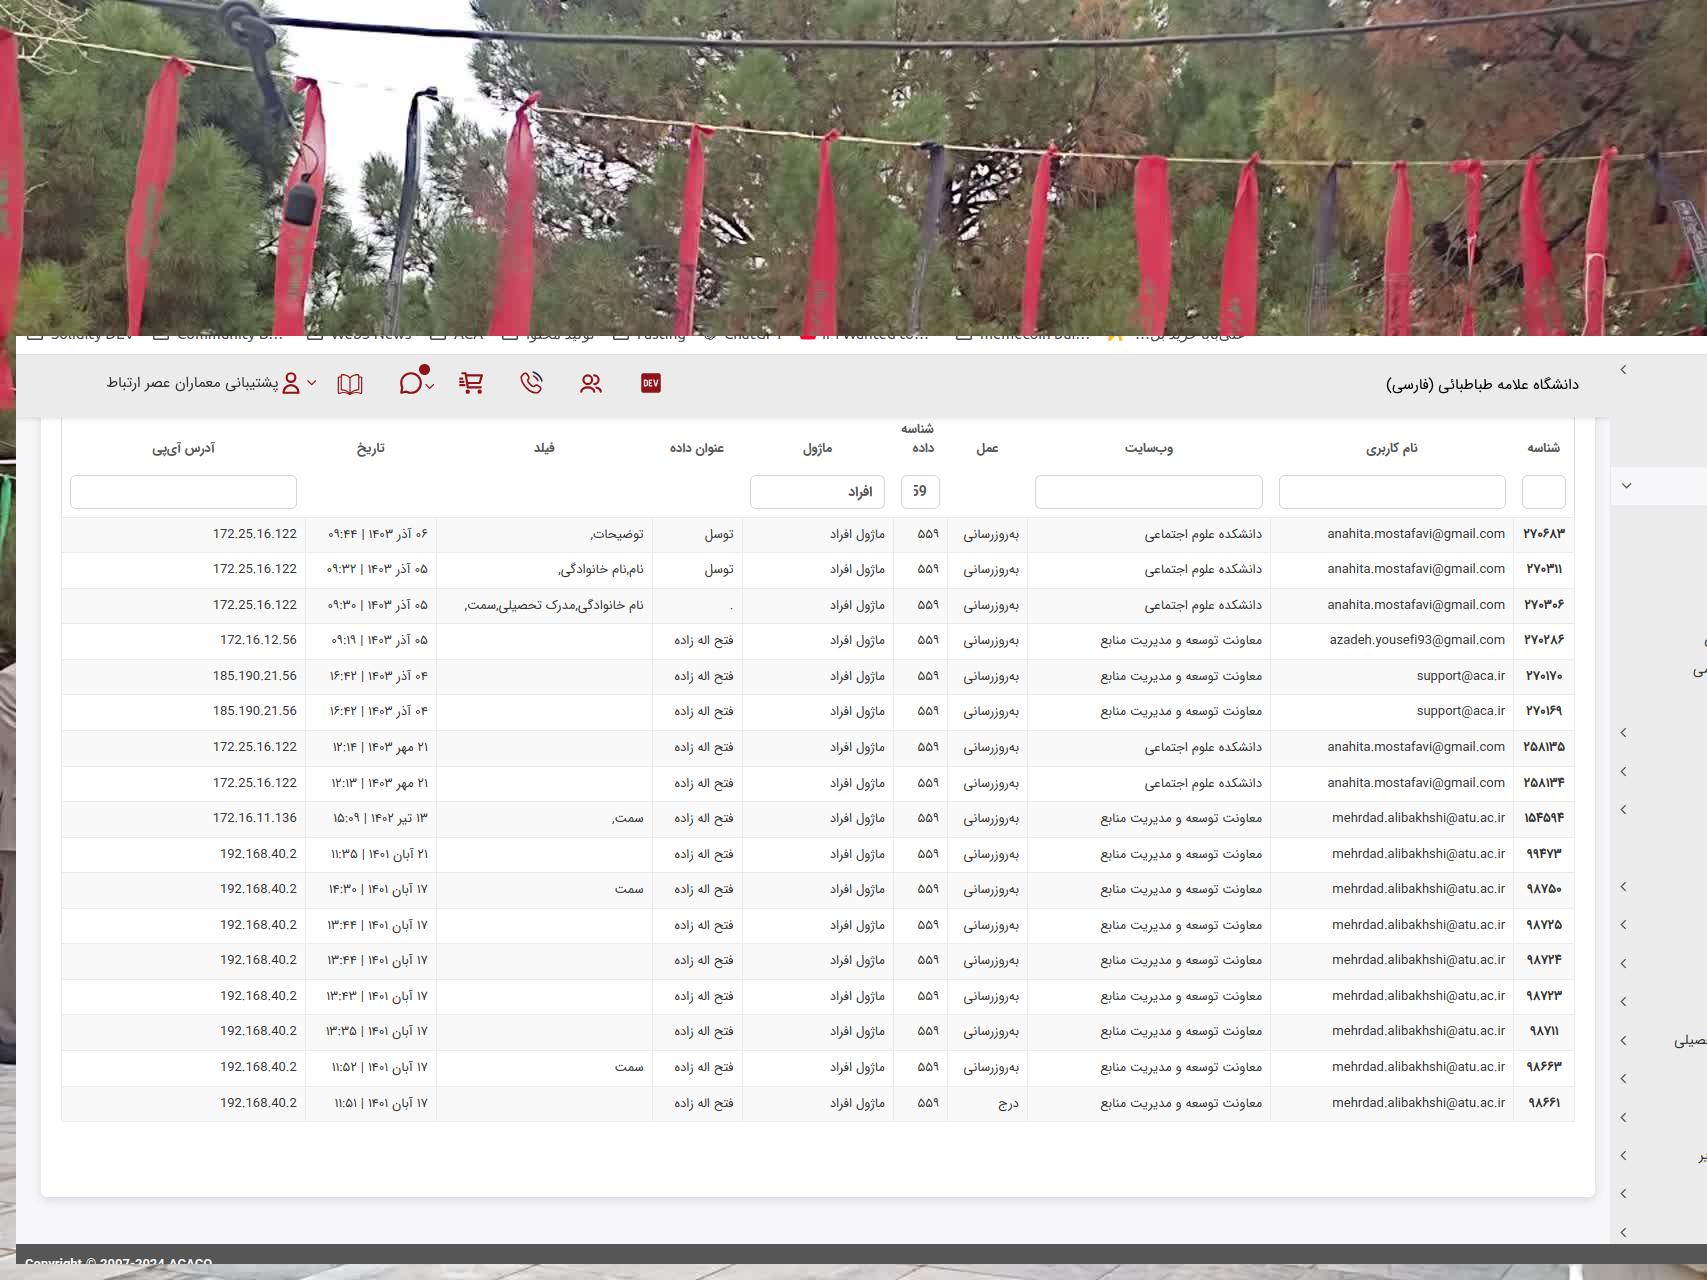Click the chevron above the sidebar near the site title
Viewport: 1707px width, 1280px height.
[1623, 370]
